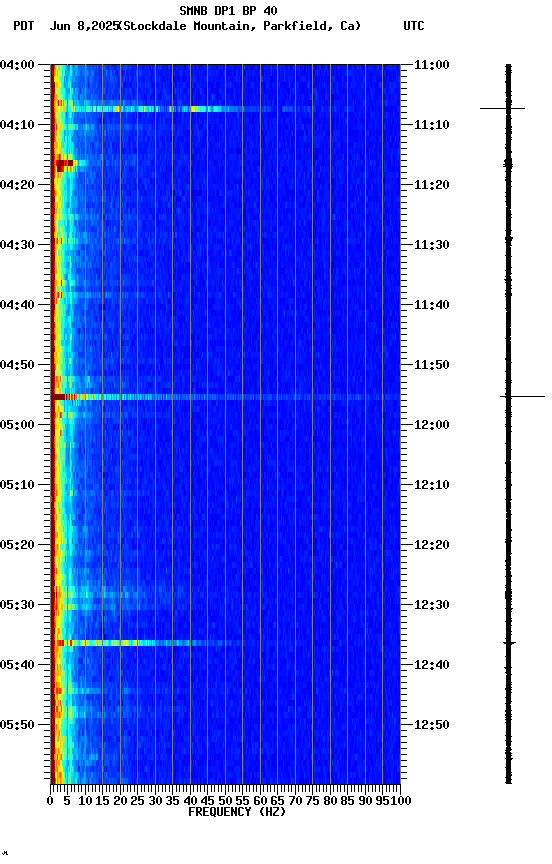This screenshot has width=552, height=864.
Task: Click the 11:30 UTC time label
Action: [432, 245]
